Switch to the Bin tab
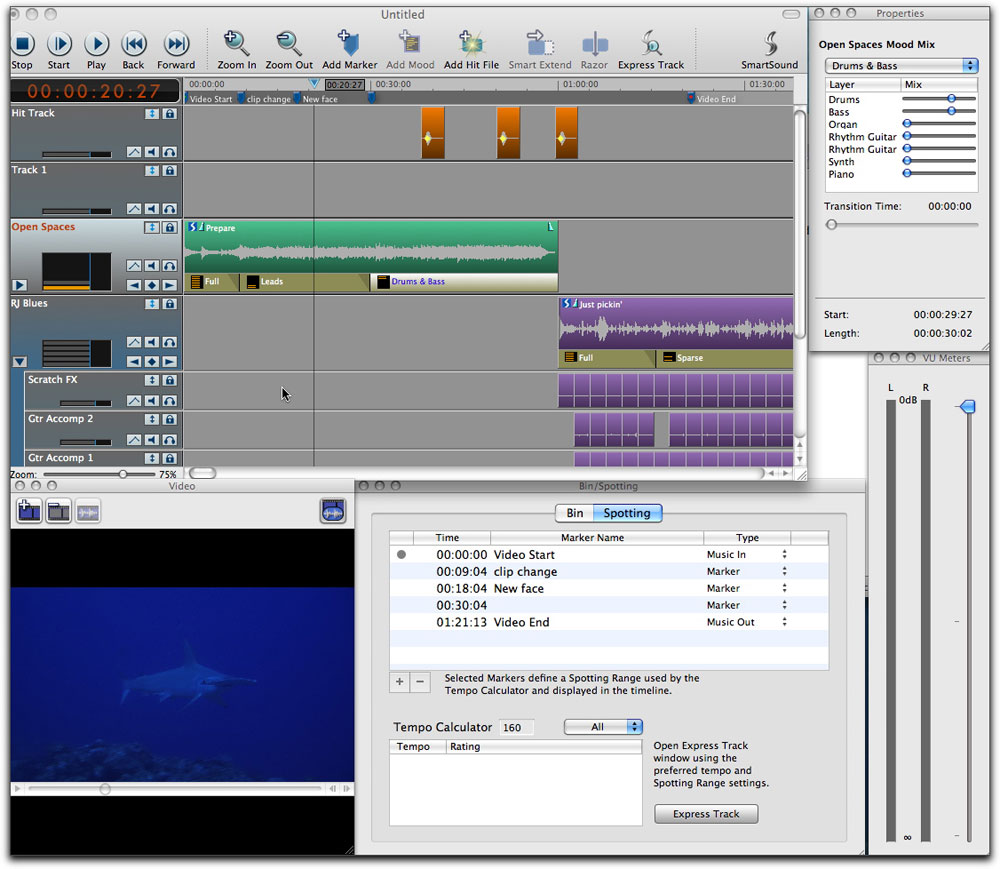The height and width of the screenshot is (869, 1000). pos(575,513)
